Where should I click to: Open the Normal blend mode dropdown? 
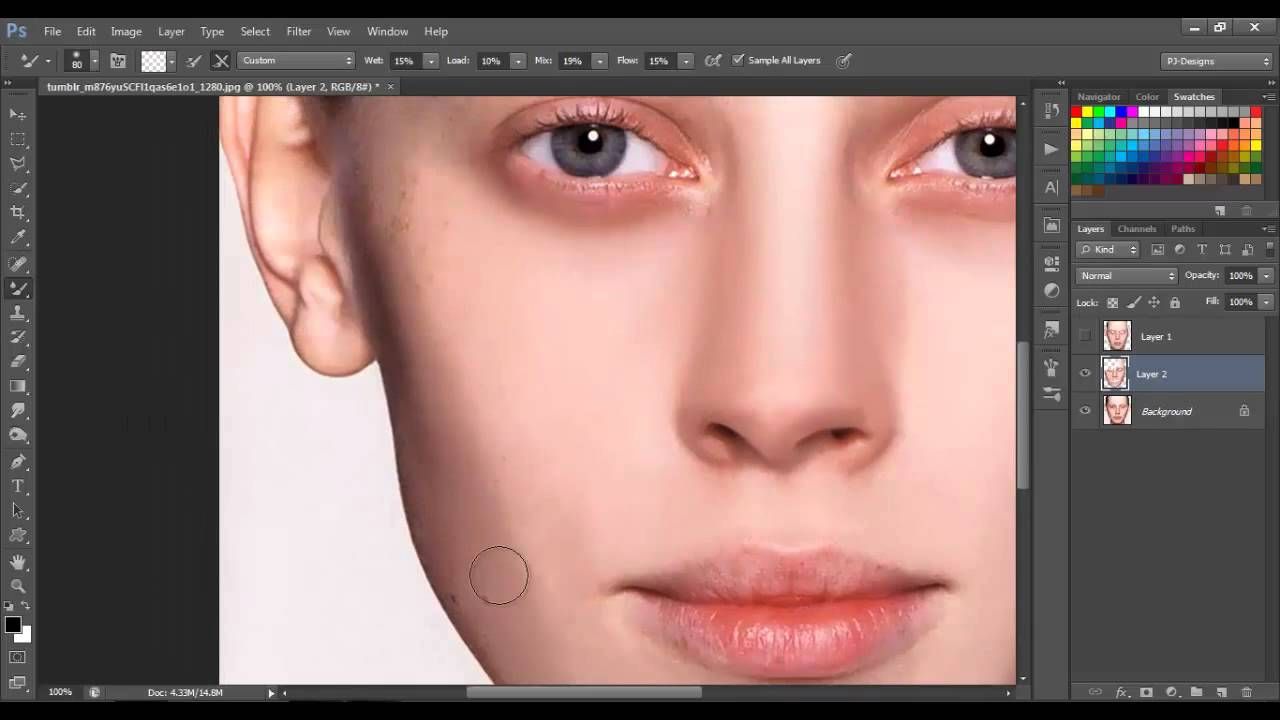click(1128, 276)
